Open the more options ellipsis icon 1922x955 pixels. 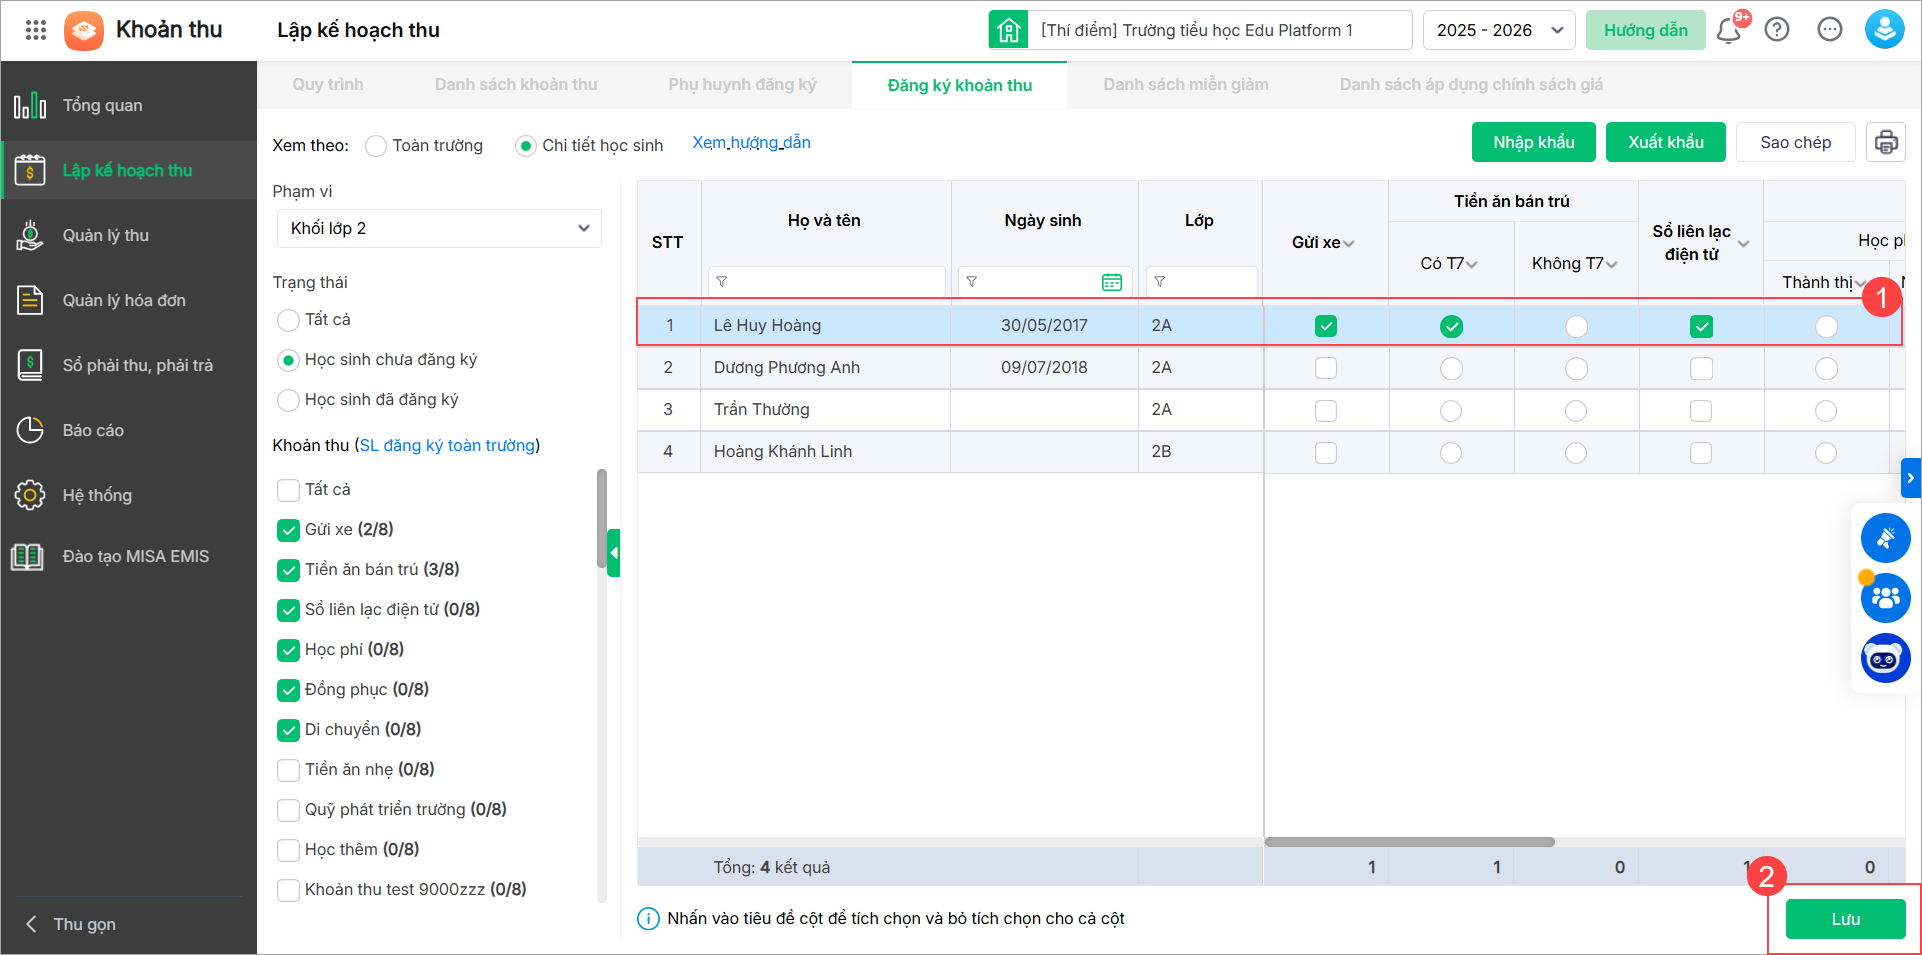[x=1830, y=30]
